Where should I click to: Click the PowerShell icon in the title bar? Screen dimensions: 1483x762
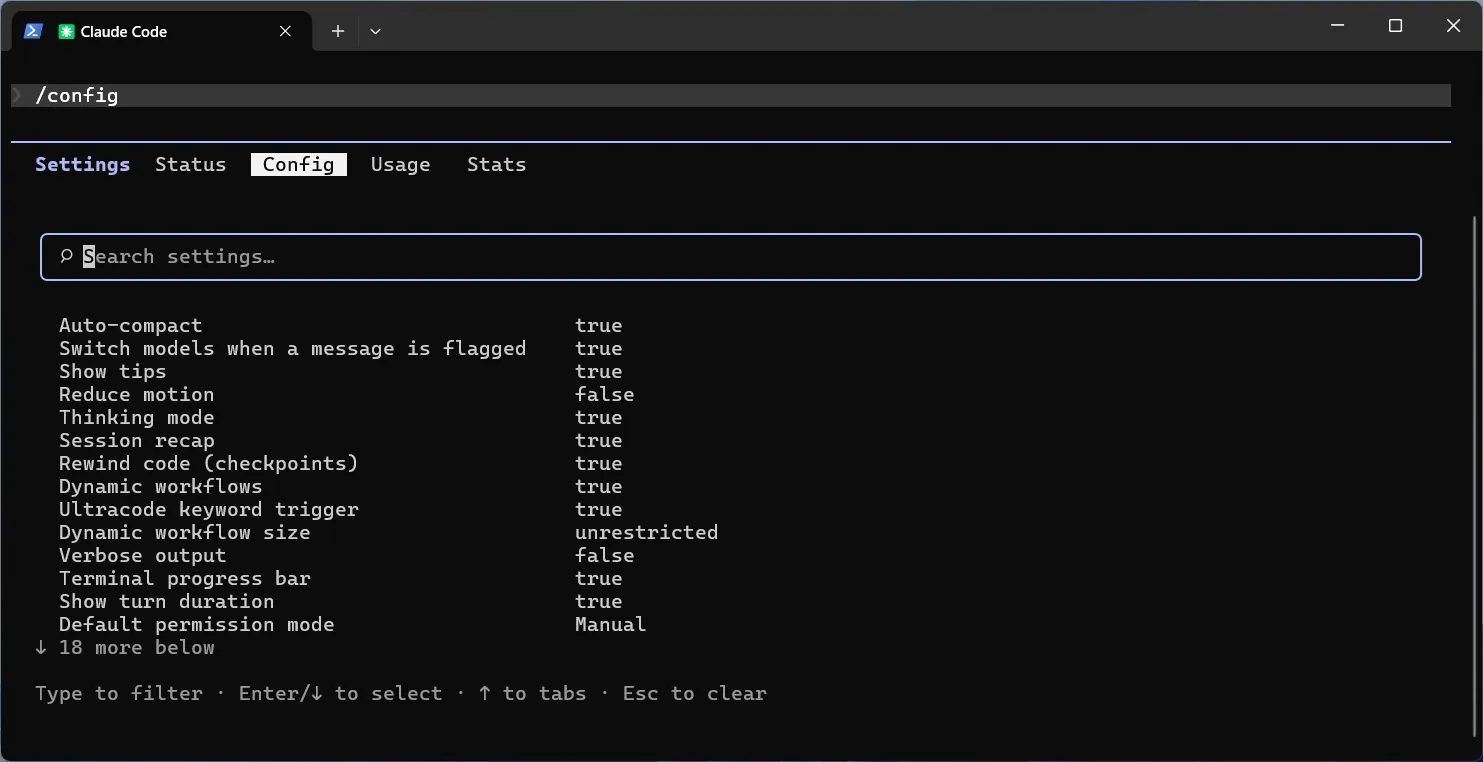pyautogui.click(x=33, y=31)
